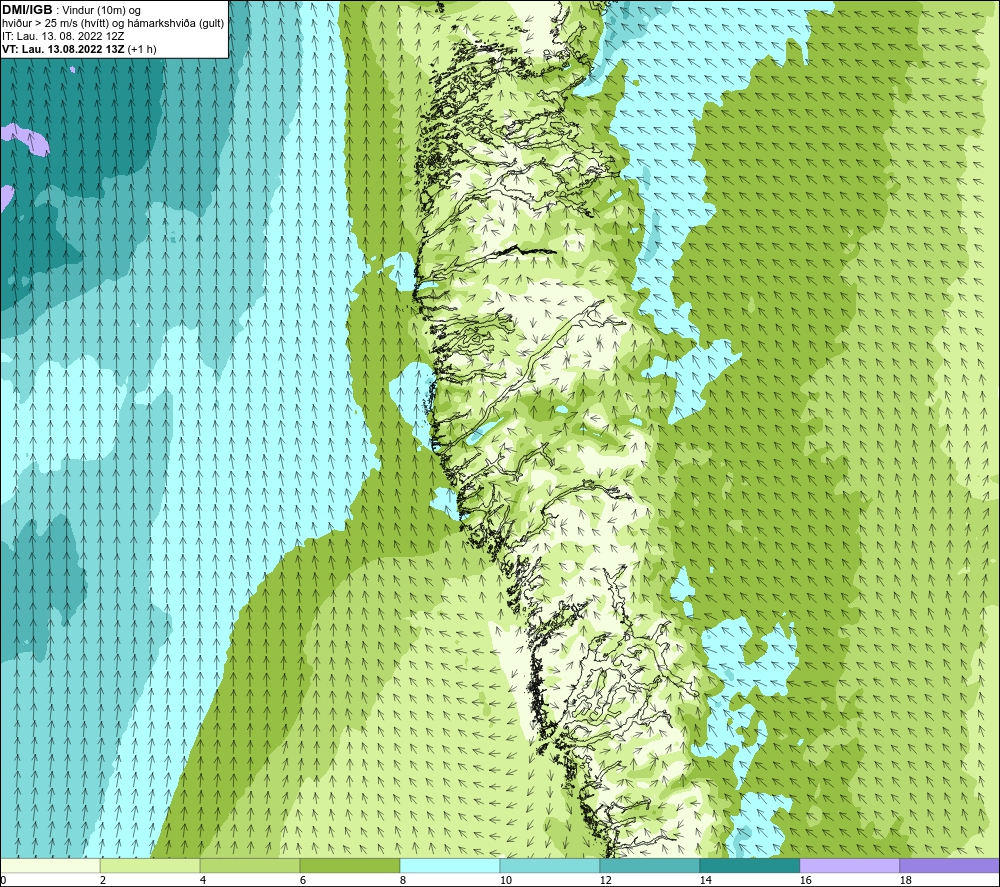
Task: Click the legend label '12'
Action: 605,880
